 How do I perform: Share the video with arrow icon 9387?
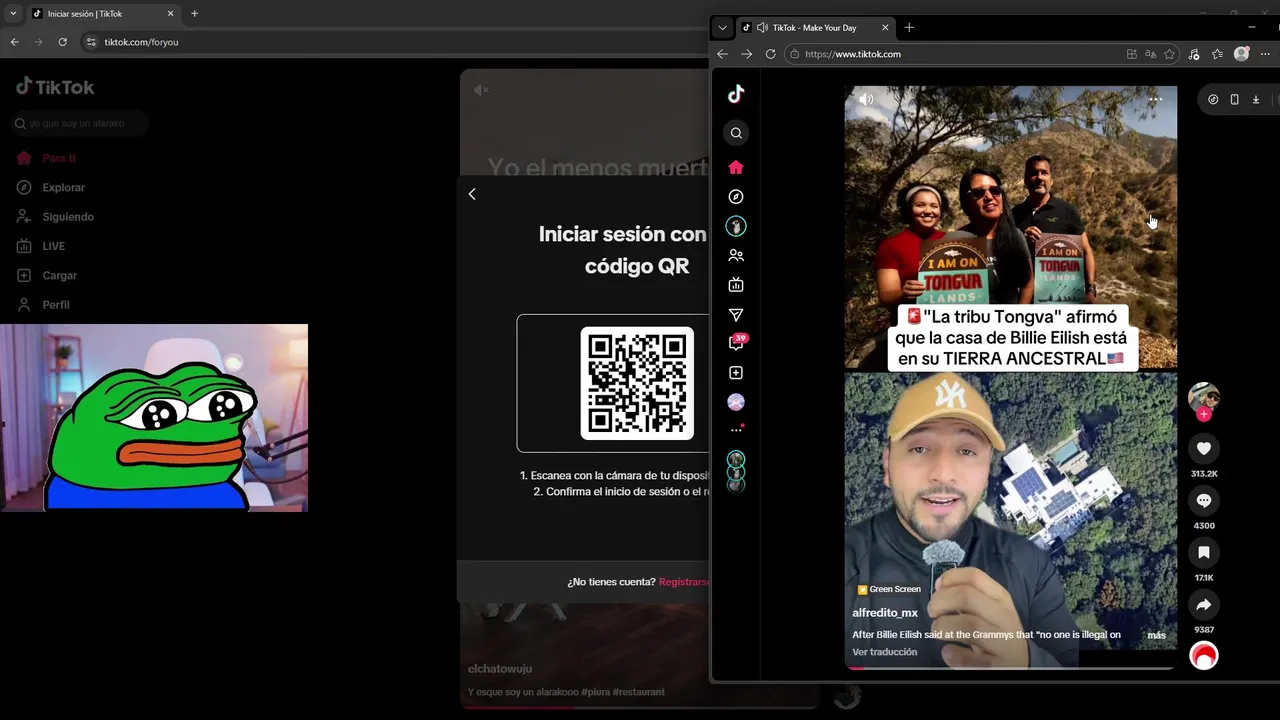pos(1204,605)
